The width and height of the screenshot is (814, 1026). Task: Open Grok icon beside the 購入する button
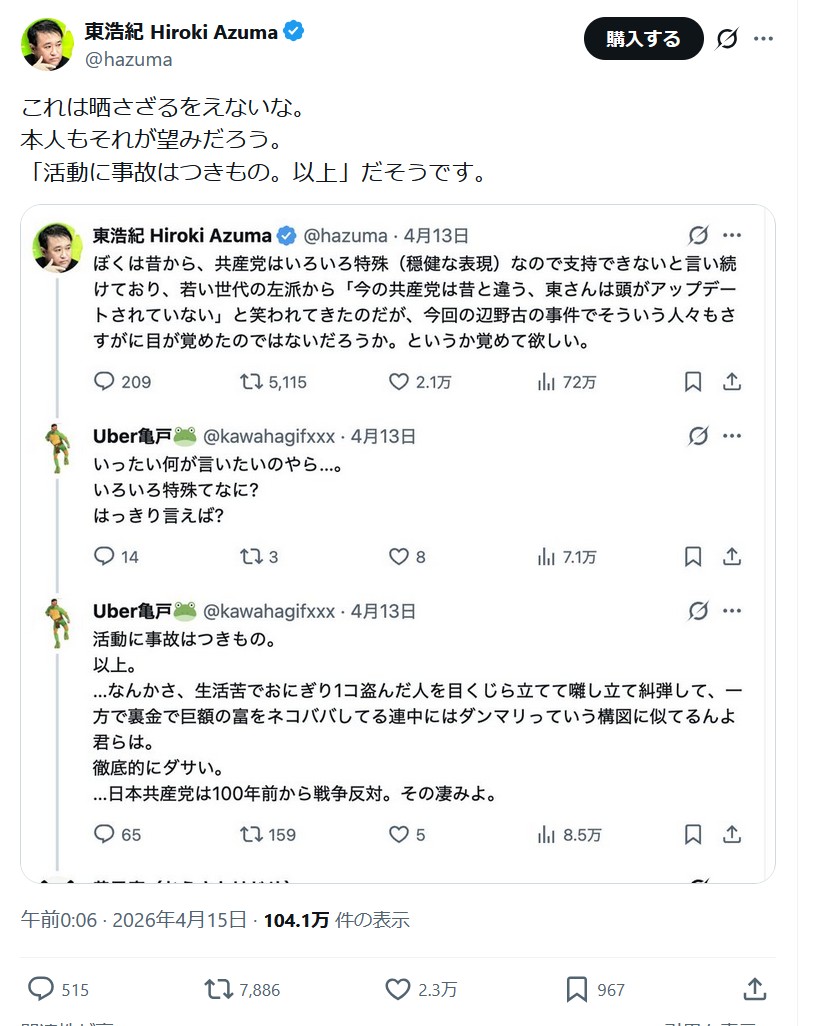click(728, 39)
